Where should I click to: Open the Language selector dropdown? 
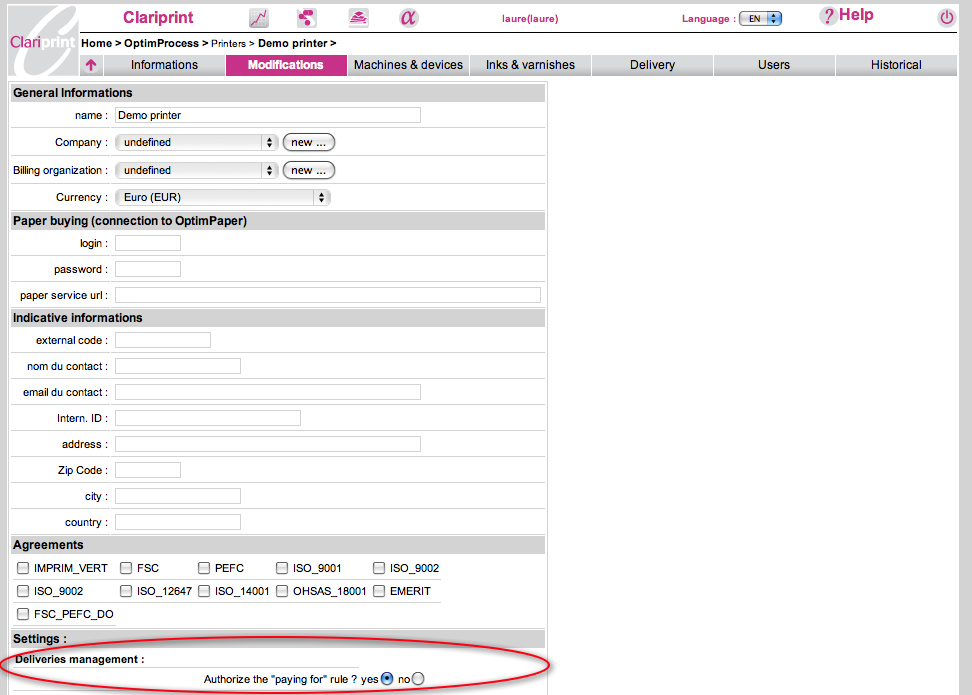pyautogui.click(x=760, y=18)
